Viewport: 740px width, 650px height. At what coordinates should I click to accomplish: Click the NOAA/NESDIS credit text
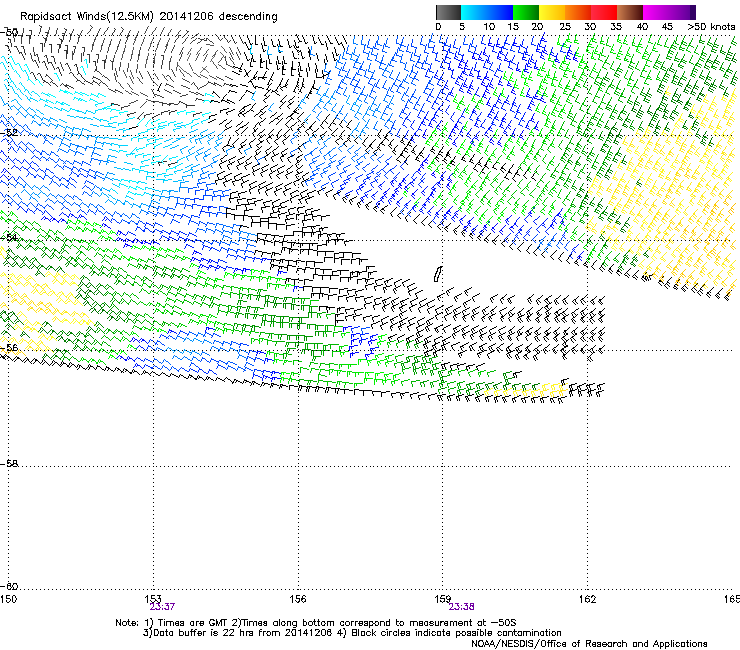(x=589, y=643)
